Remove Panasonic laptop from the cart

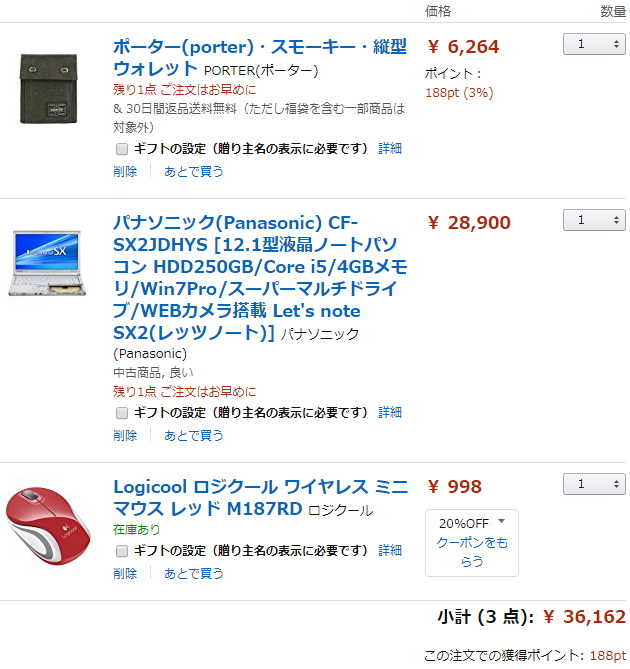point(125,435)
